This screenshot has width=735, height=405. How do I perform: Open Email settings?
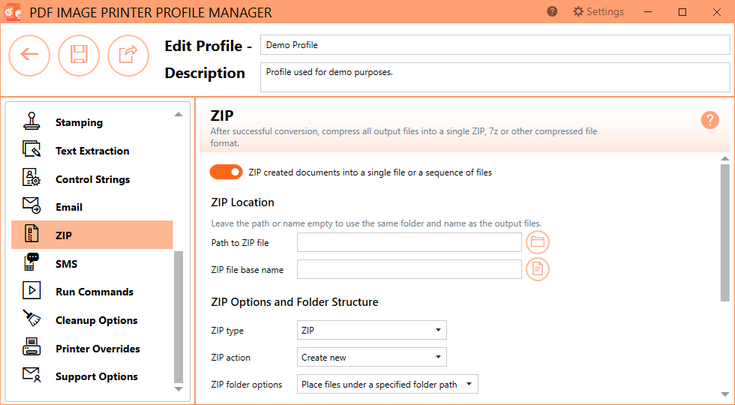(92, 207)
